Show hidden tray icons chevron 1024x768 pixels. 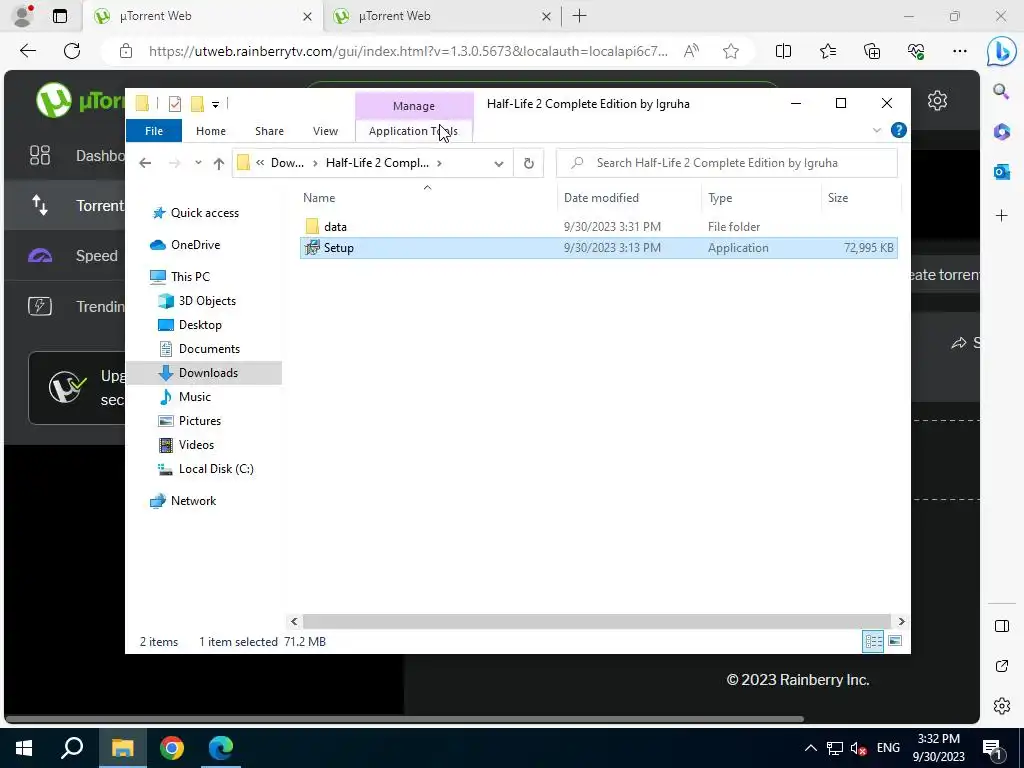pyautogui.click(x=810, y=748)
